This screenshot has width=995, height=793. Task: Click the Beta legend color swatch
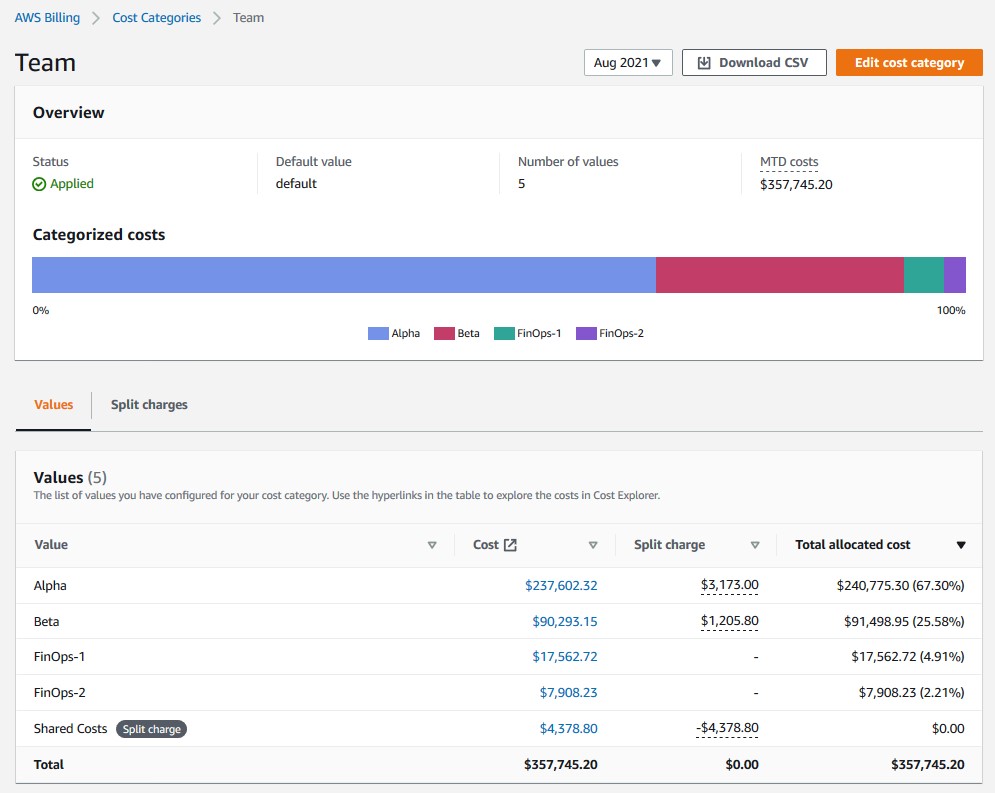(x=441, y=333)
